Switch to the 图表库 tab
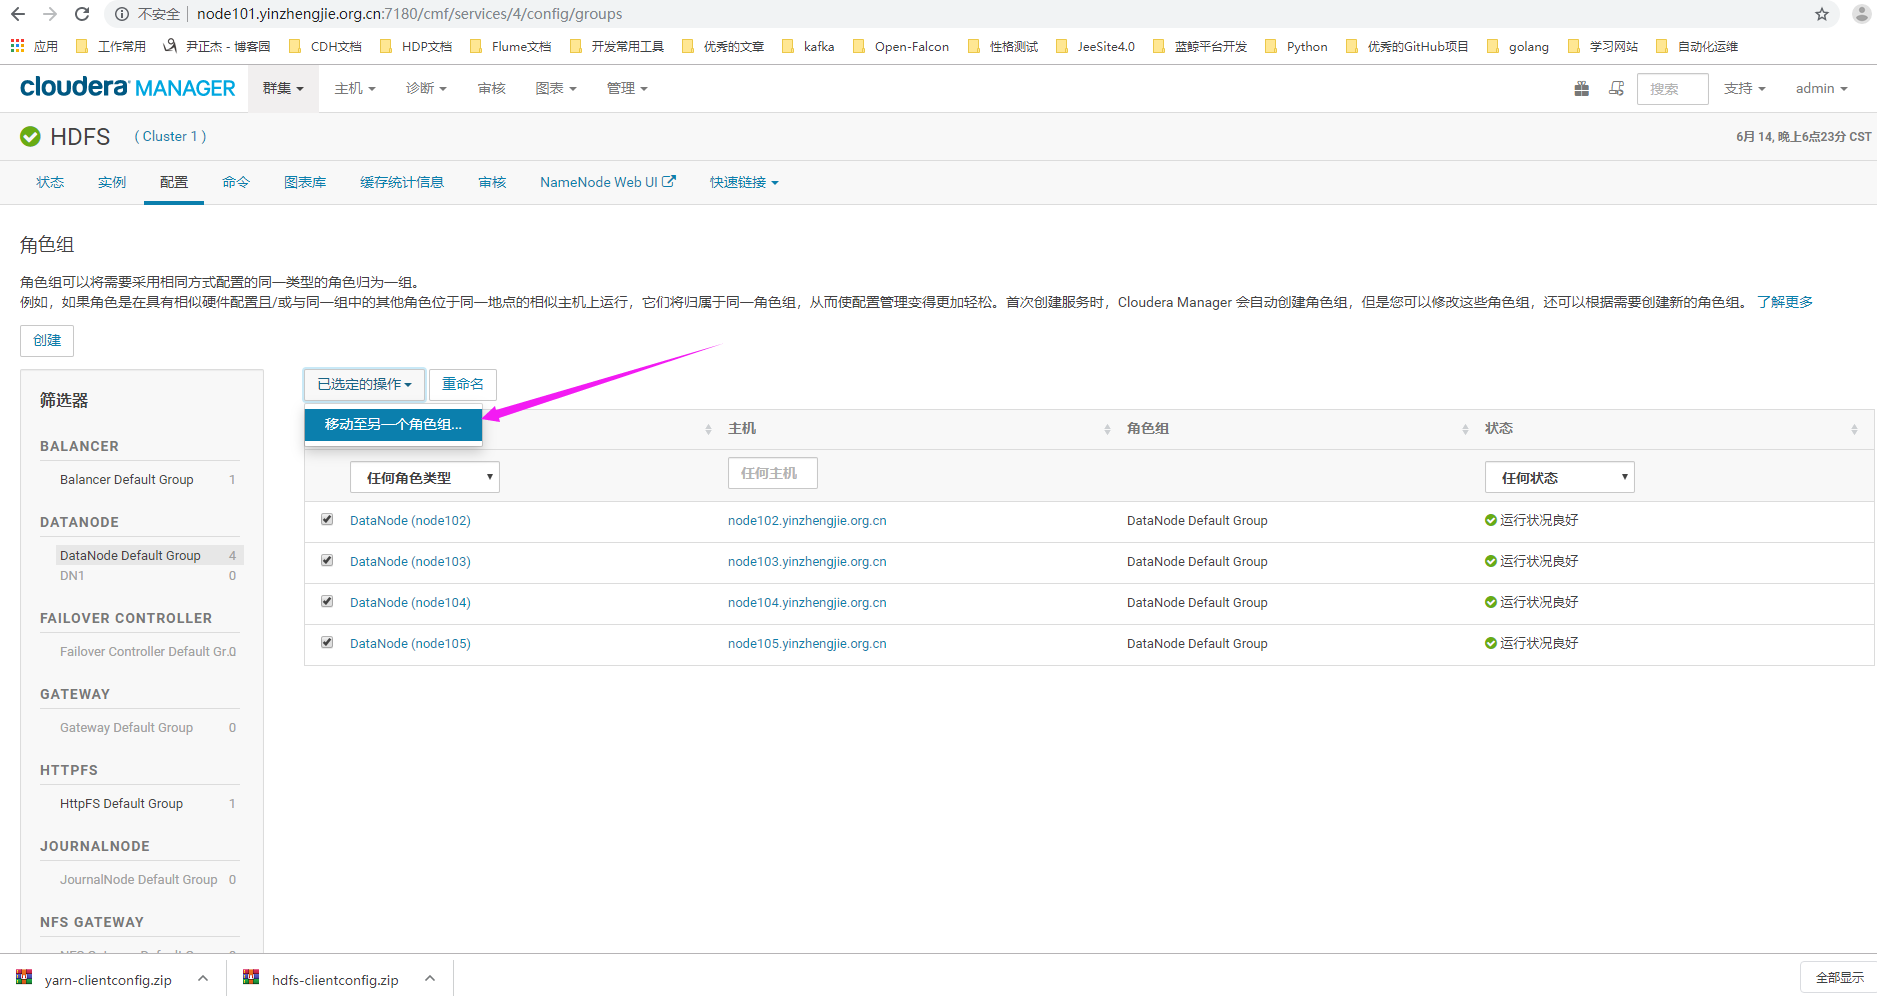Viewport: 1877px width, 997px height. pos(305,182)
